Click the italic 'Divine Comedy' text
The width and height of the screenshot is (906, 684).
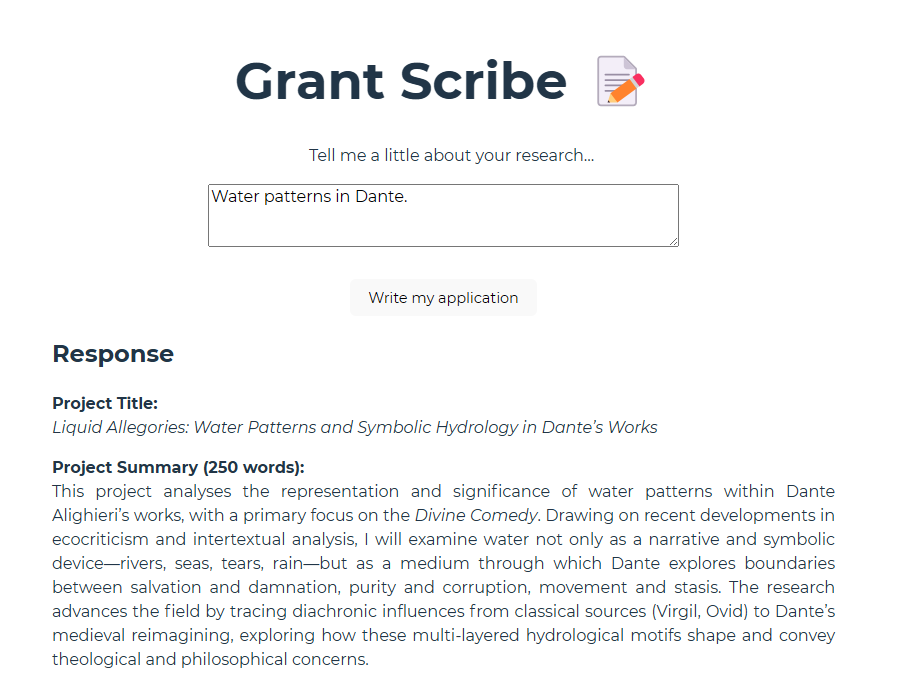(x=476, y=515)
